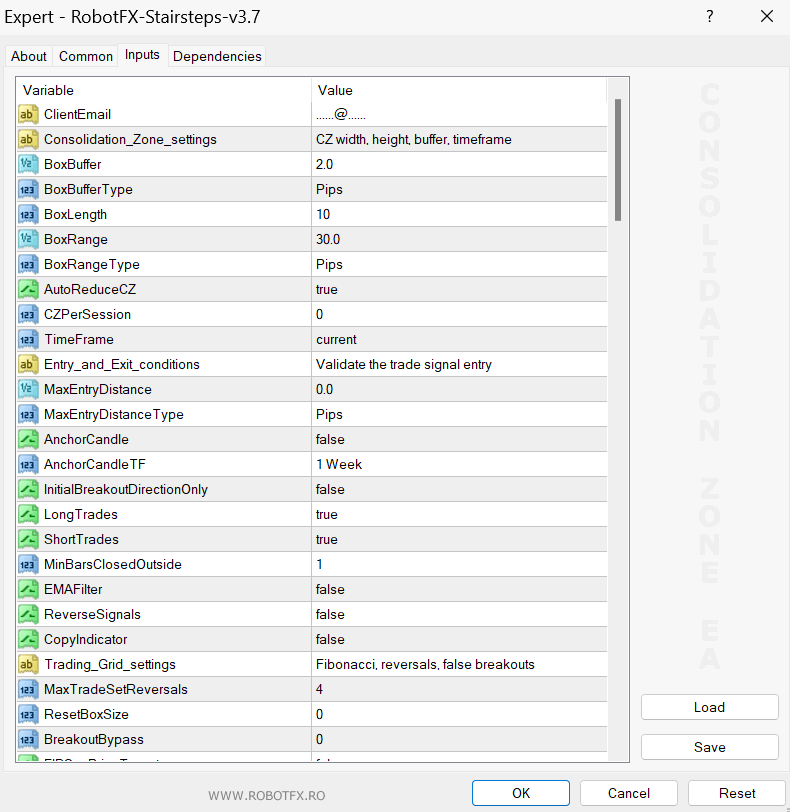This screenshot has height=812, width=790.
Task: Toggle the ReverseSignals value false
Action: click(459, 614)
